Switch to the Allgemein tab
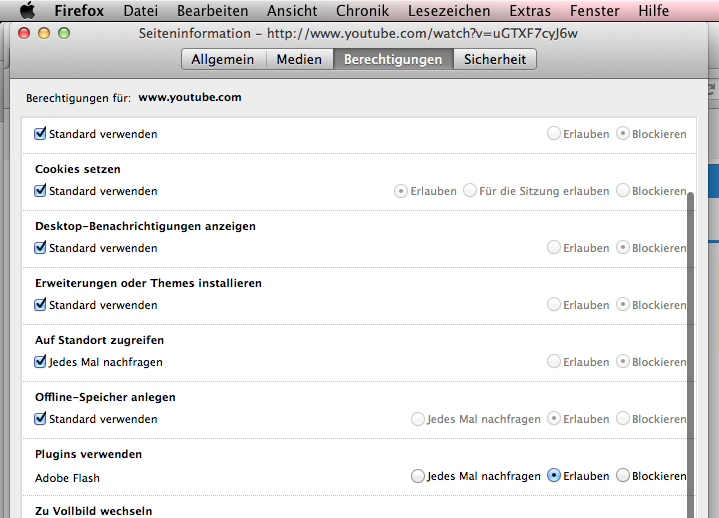This screenshot has height=518, width=719. coord(224,59)
